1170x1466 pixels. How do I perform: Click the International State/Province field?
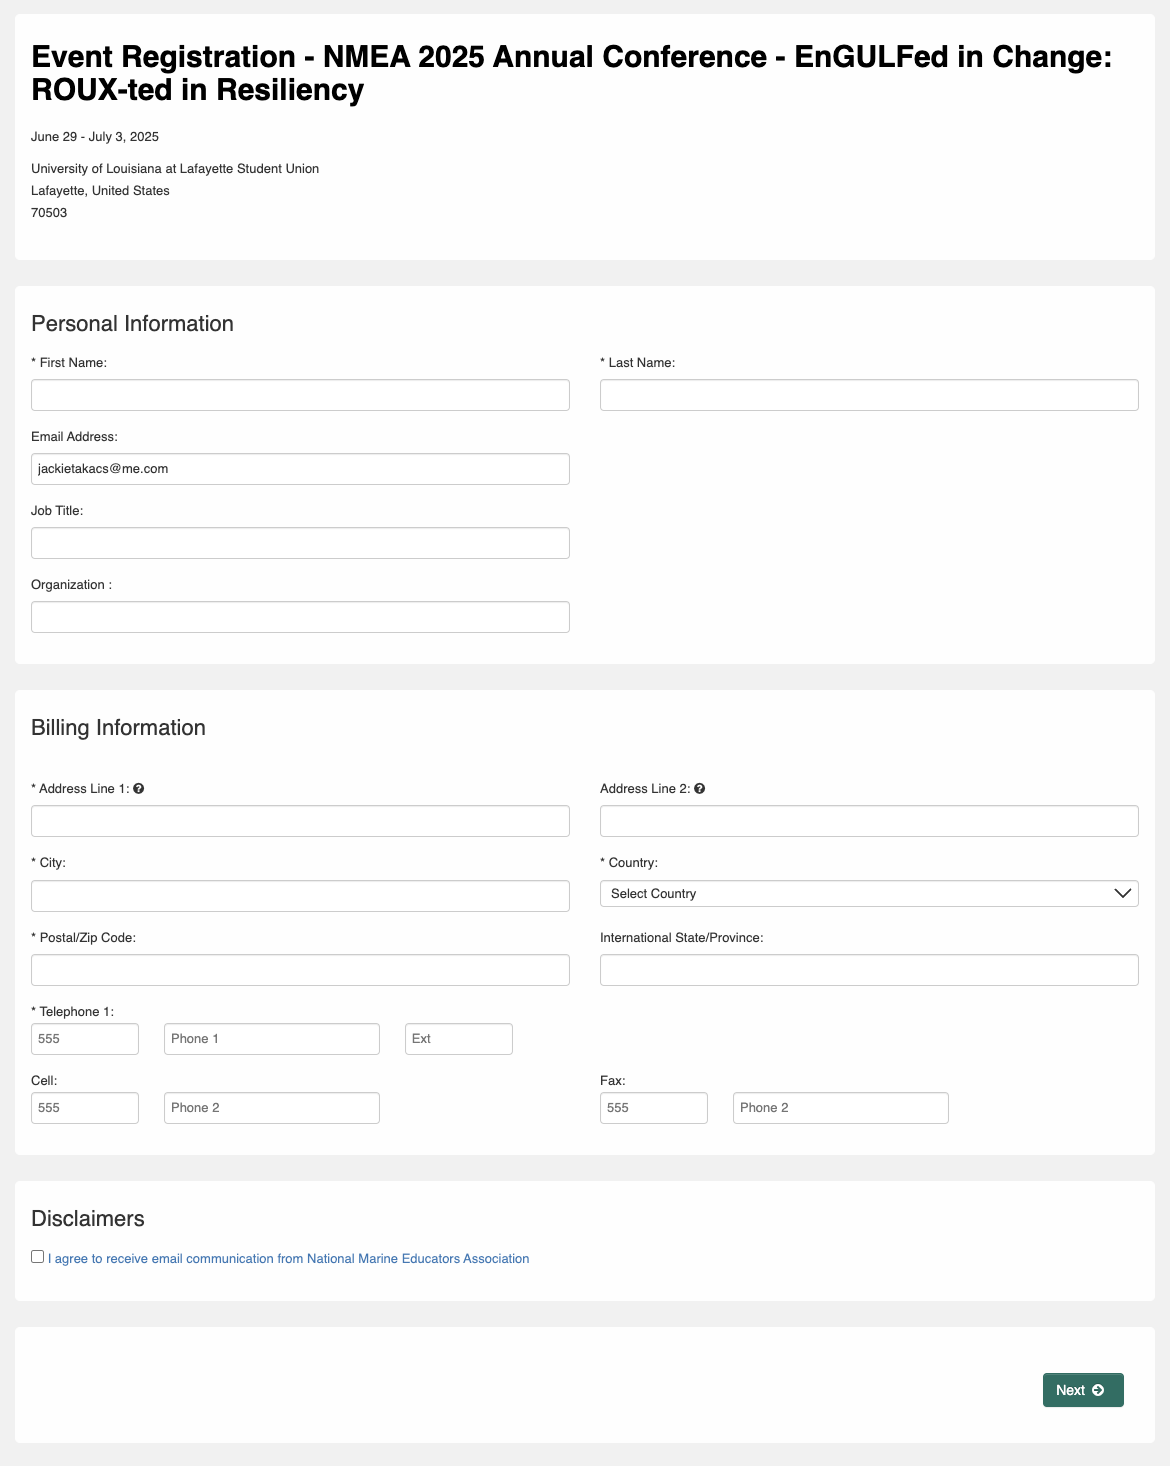click(x=869, y=970)
